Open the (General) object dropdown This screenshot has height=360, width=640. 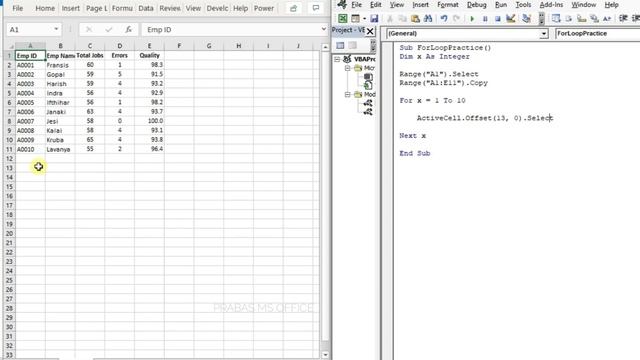(544, 34)
